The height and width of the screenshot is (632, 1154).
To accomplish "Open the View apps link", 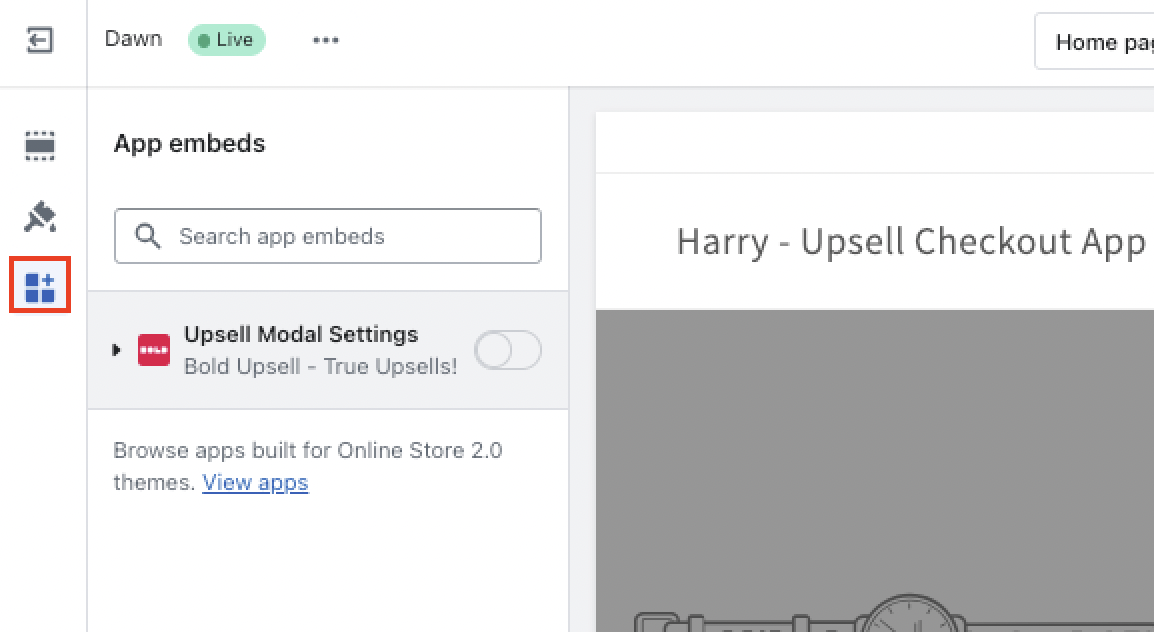I will point(255,482).
